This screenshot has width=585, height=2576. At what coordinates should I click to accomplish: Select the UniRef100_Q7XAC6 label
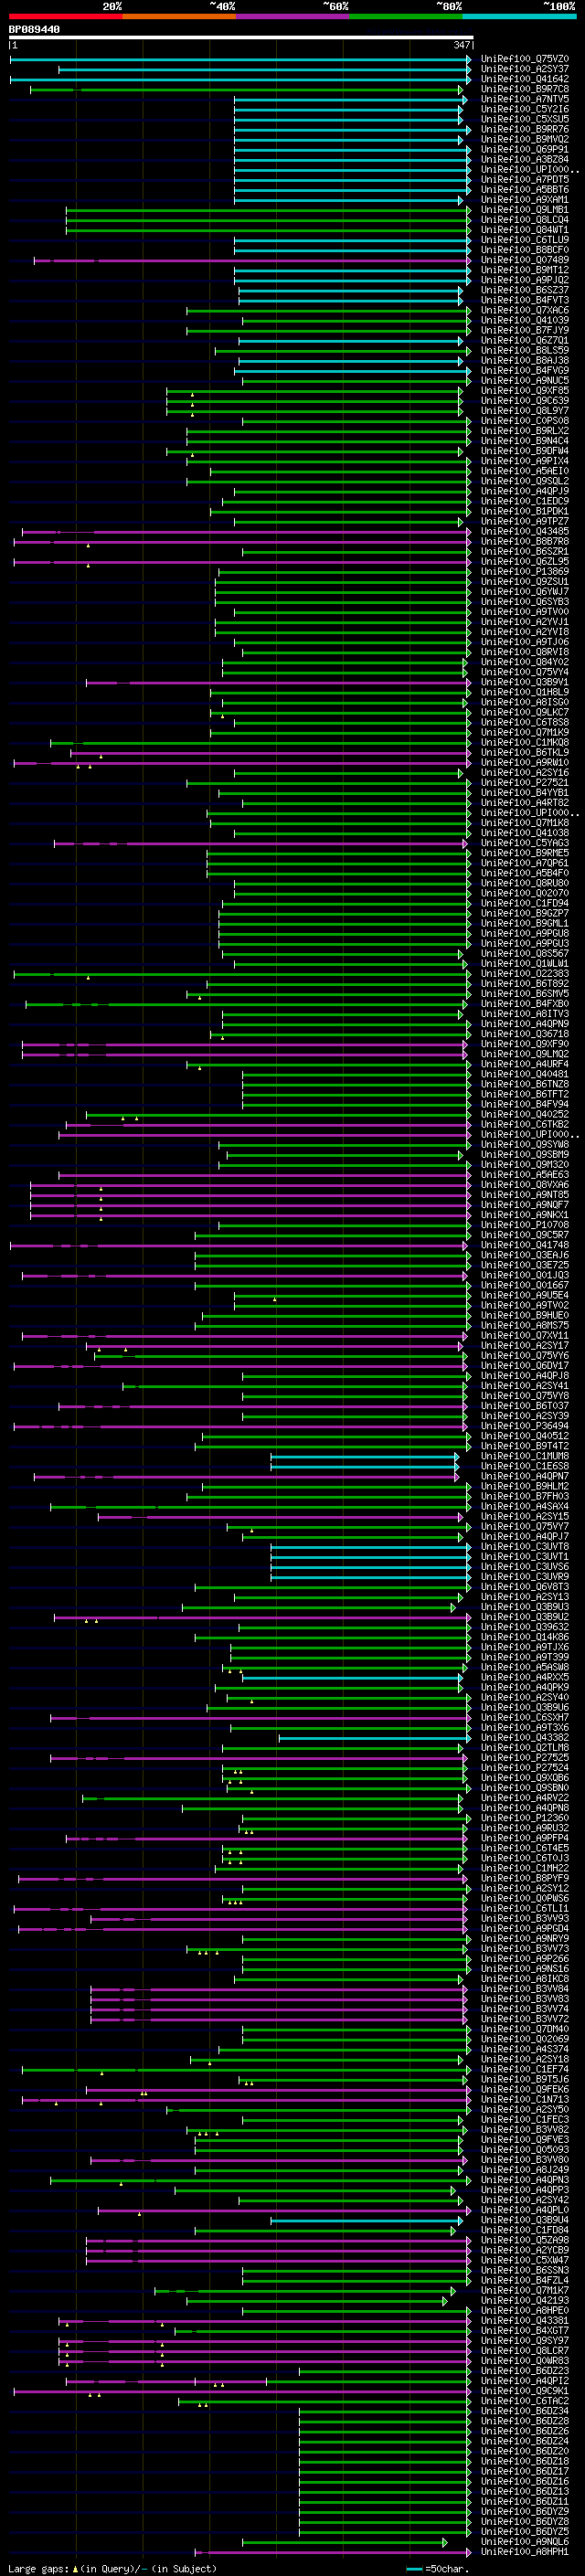(524, 310)
